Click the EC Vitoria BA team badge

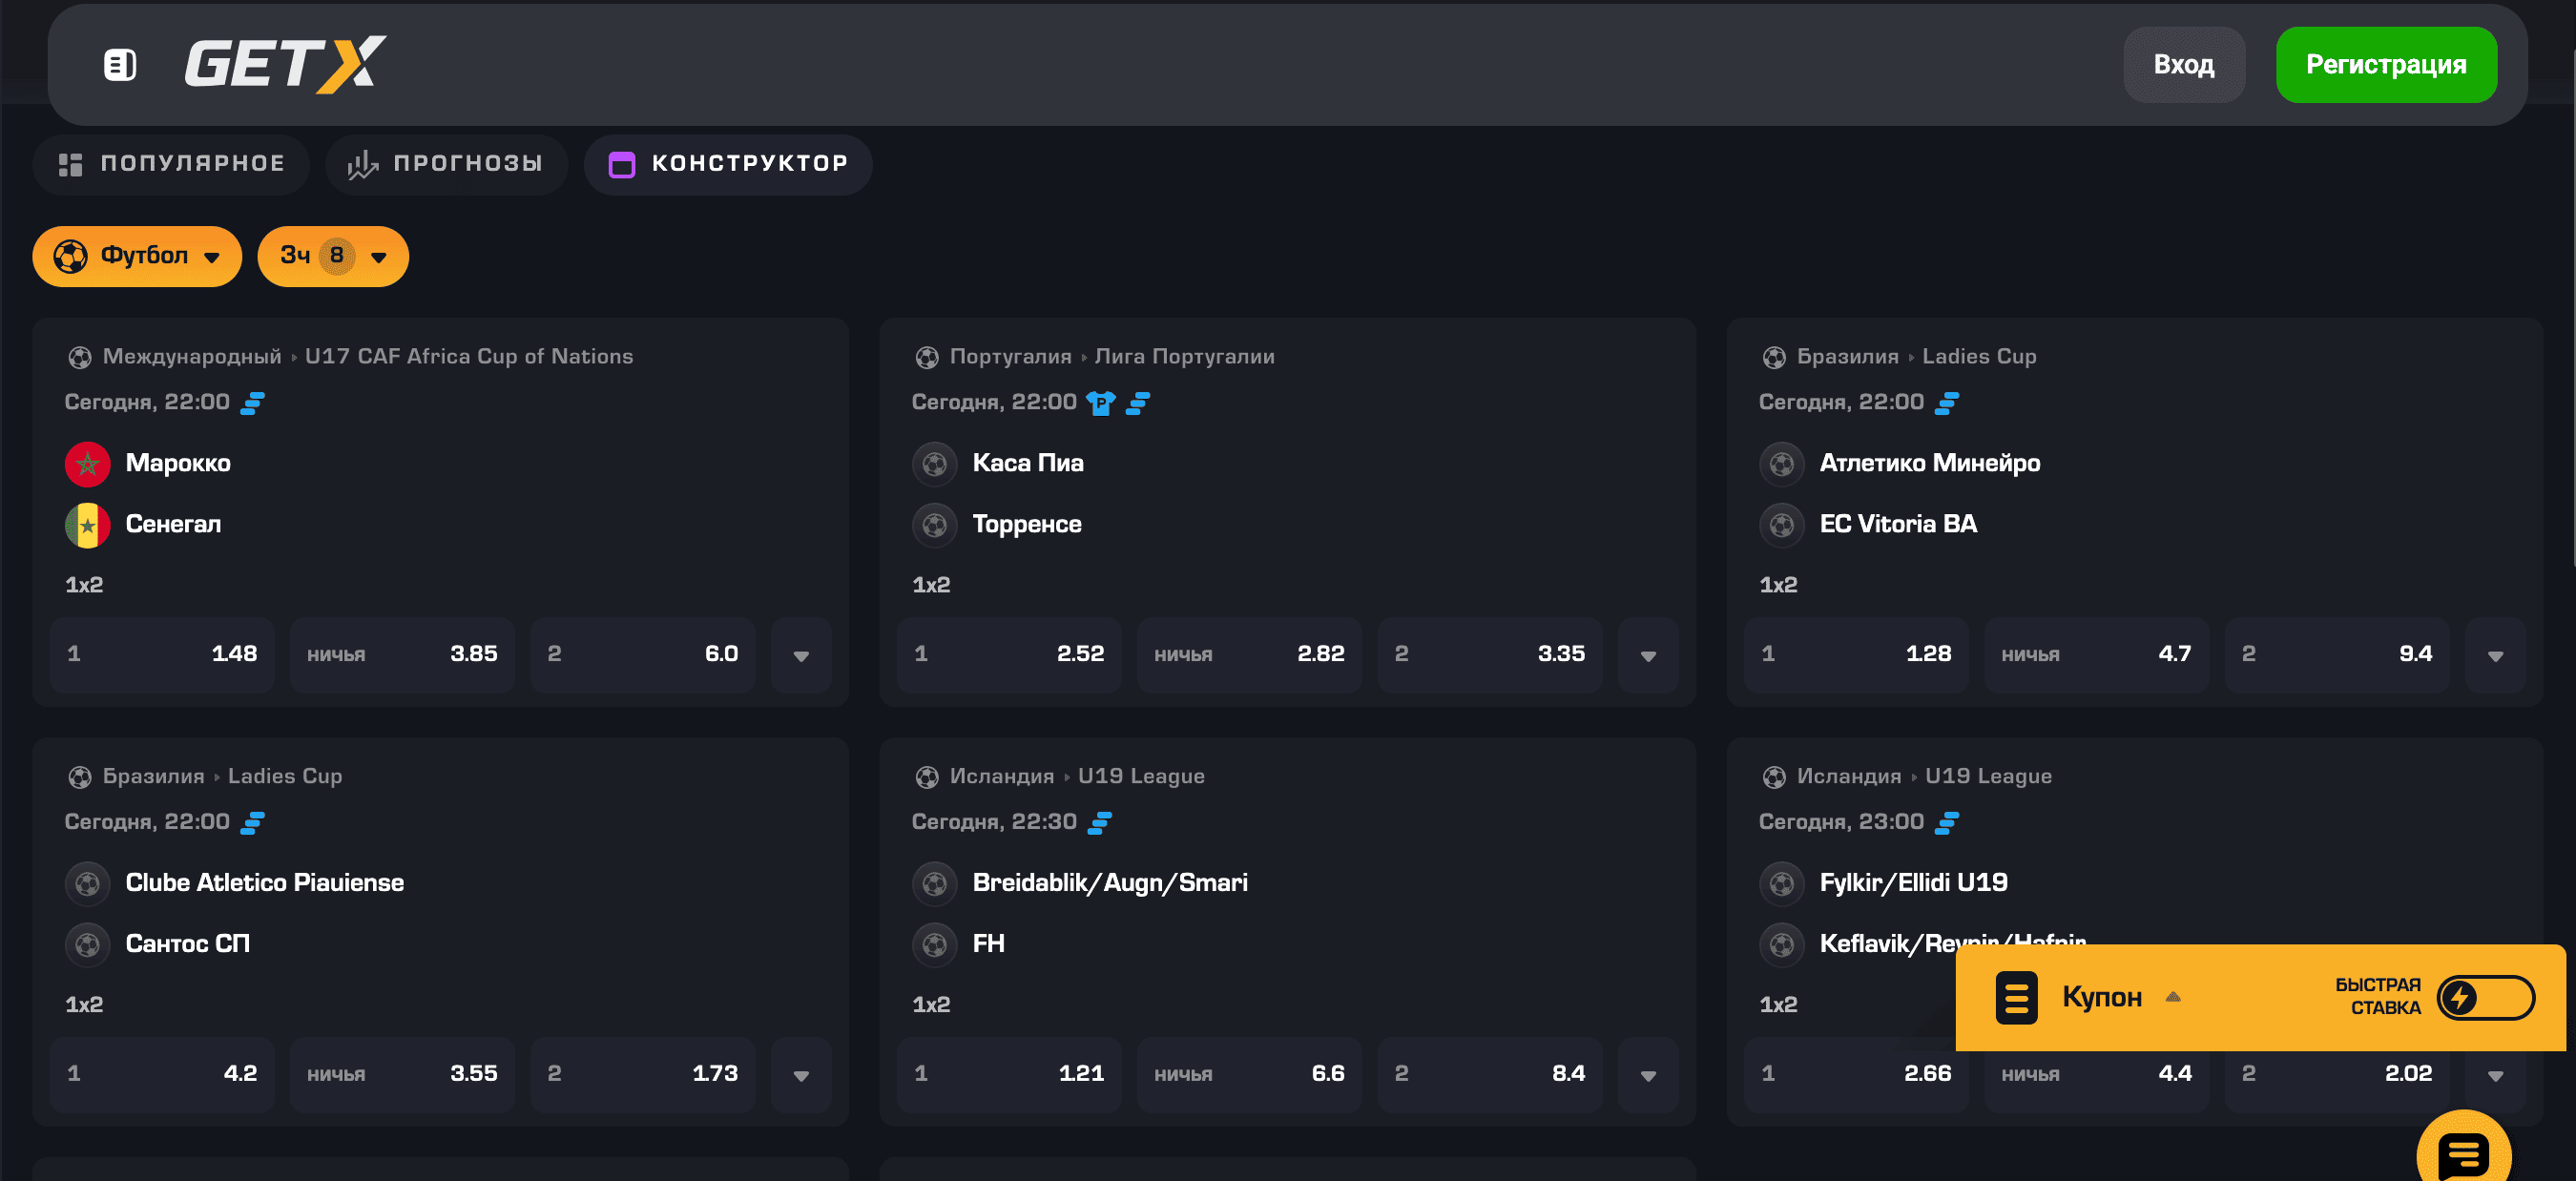[x=1782, y=525]
